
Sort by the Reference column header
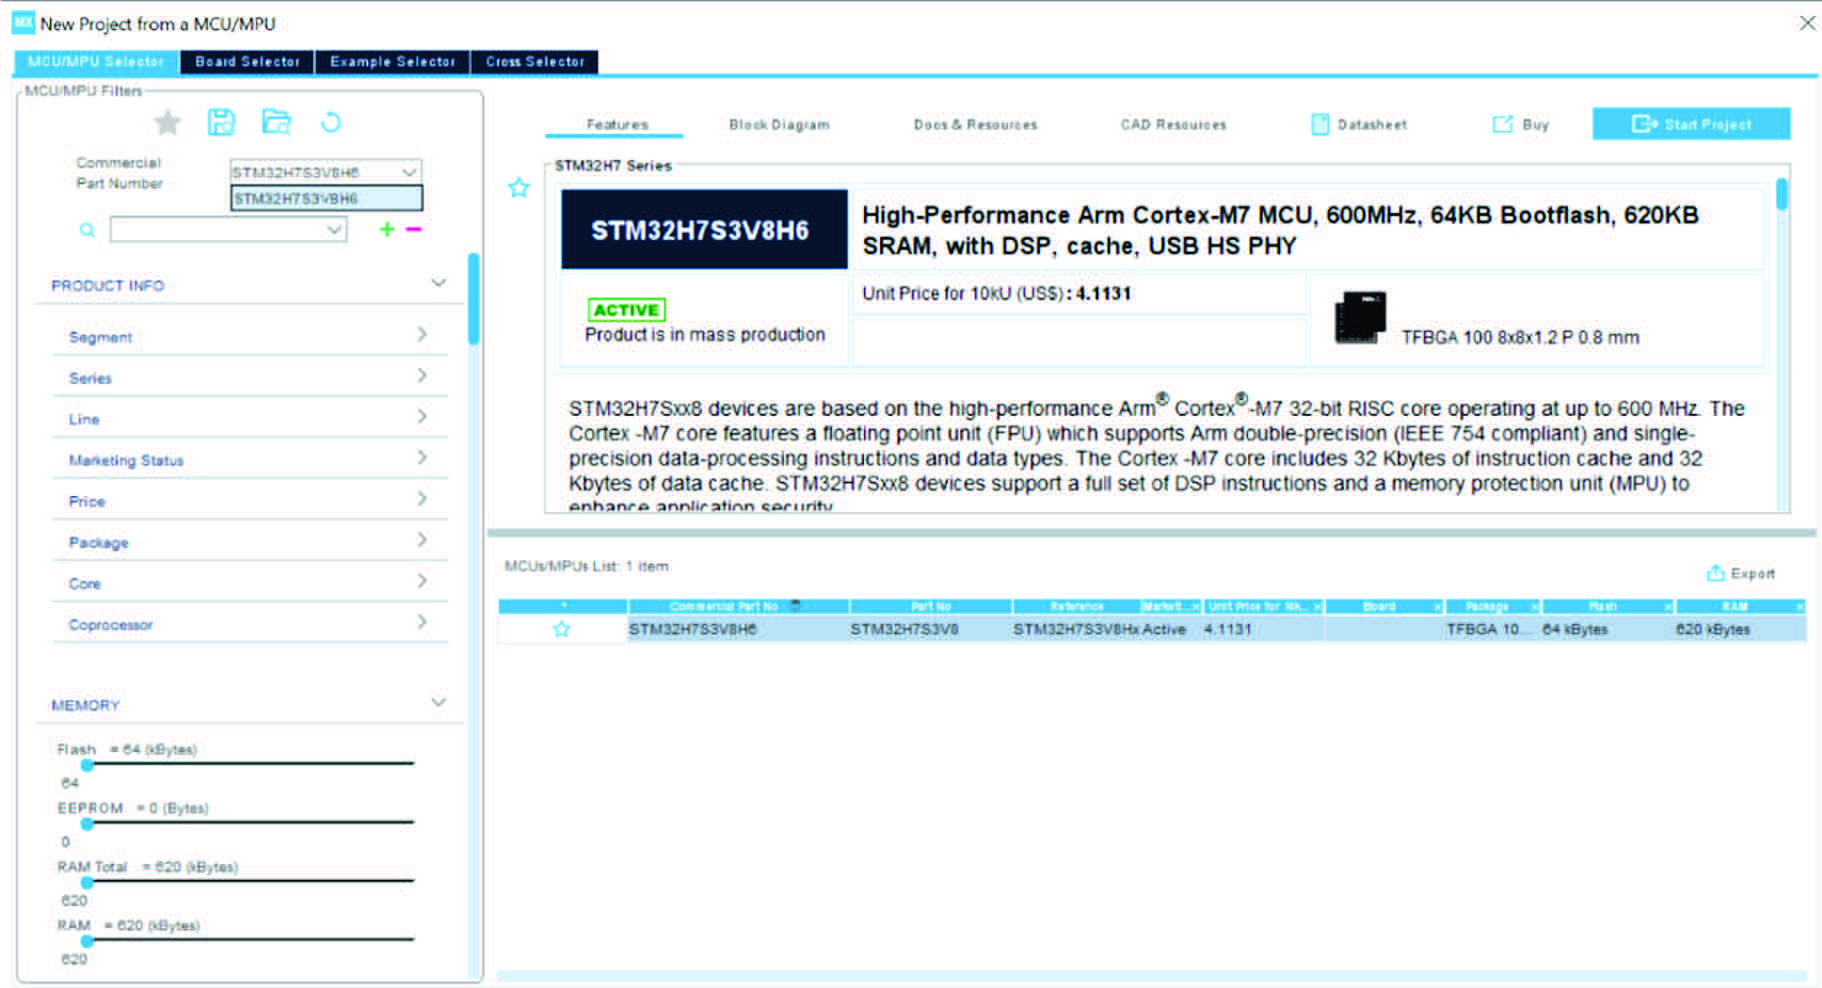click(1076, 607)
